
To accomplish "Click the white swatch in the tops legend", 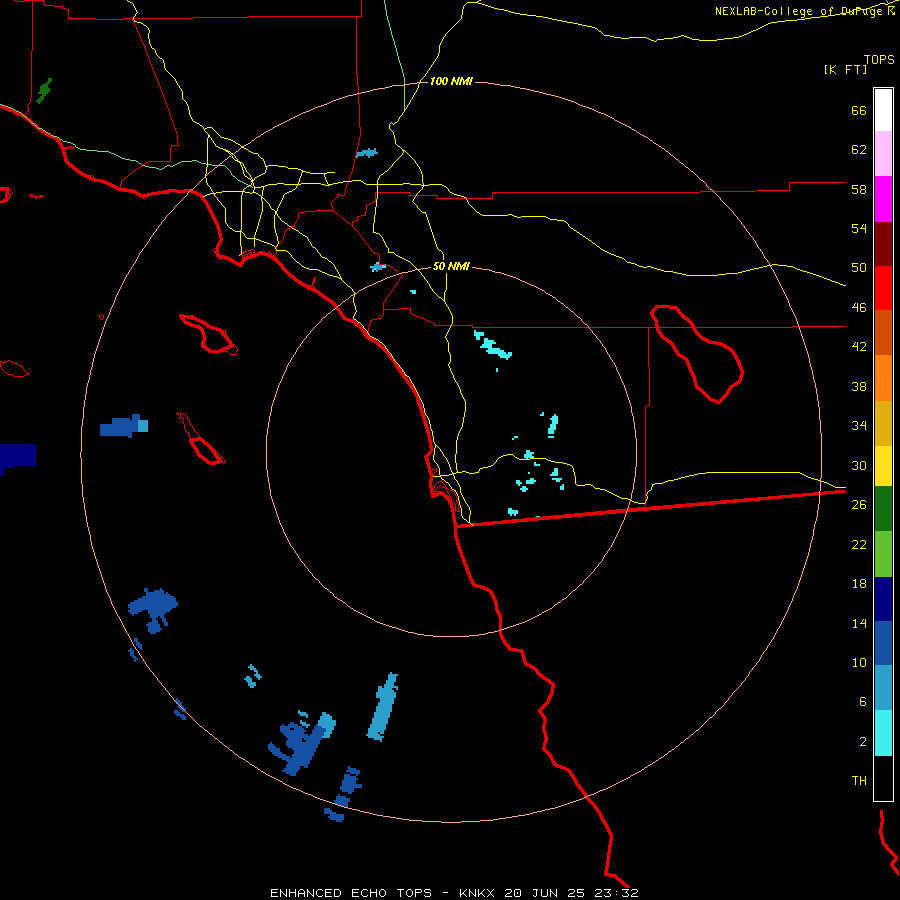I will tap(883, 110).
